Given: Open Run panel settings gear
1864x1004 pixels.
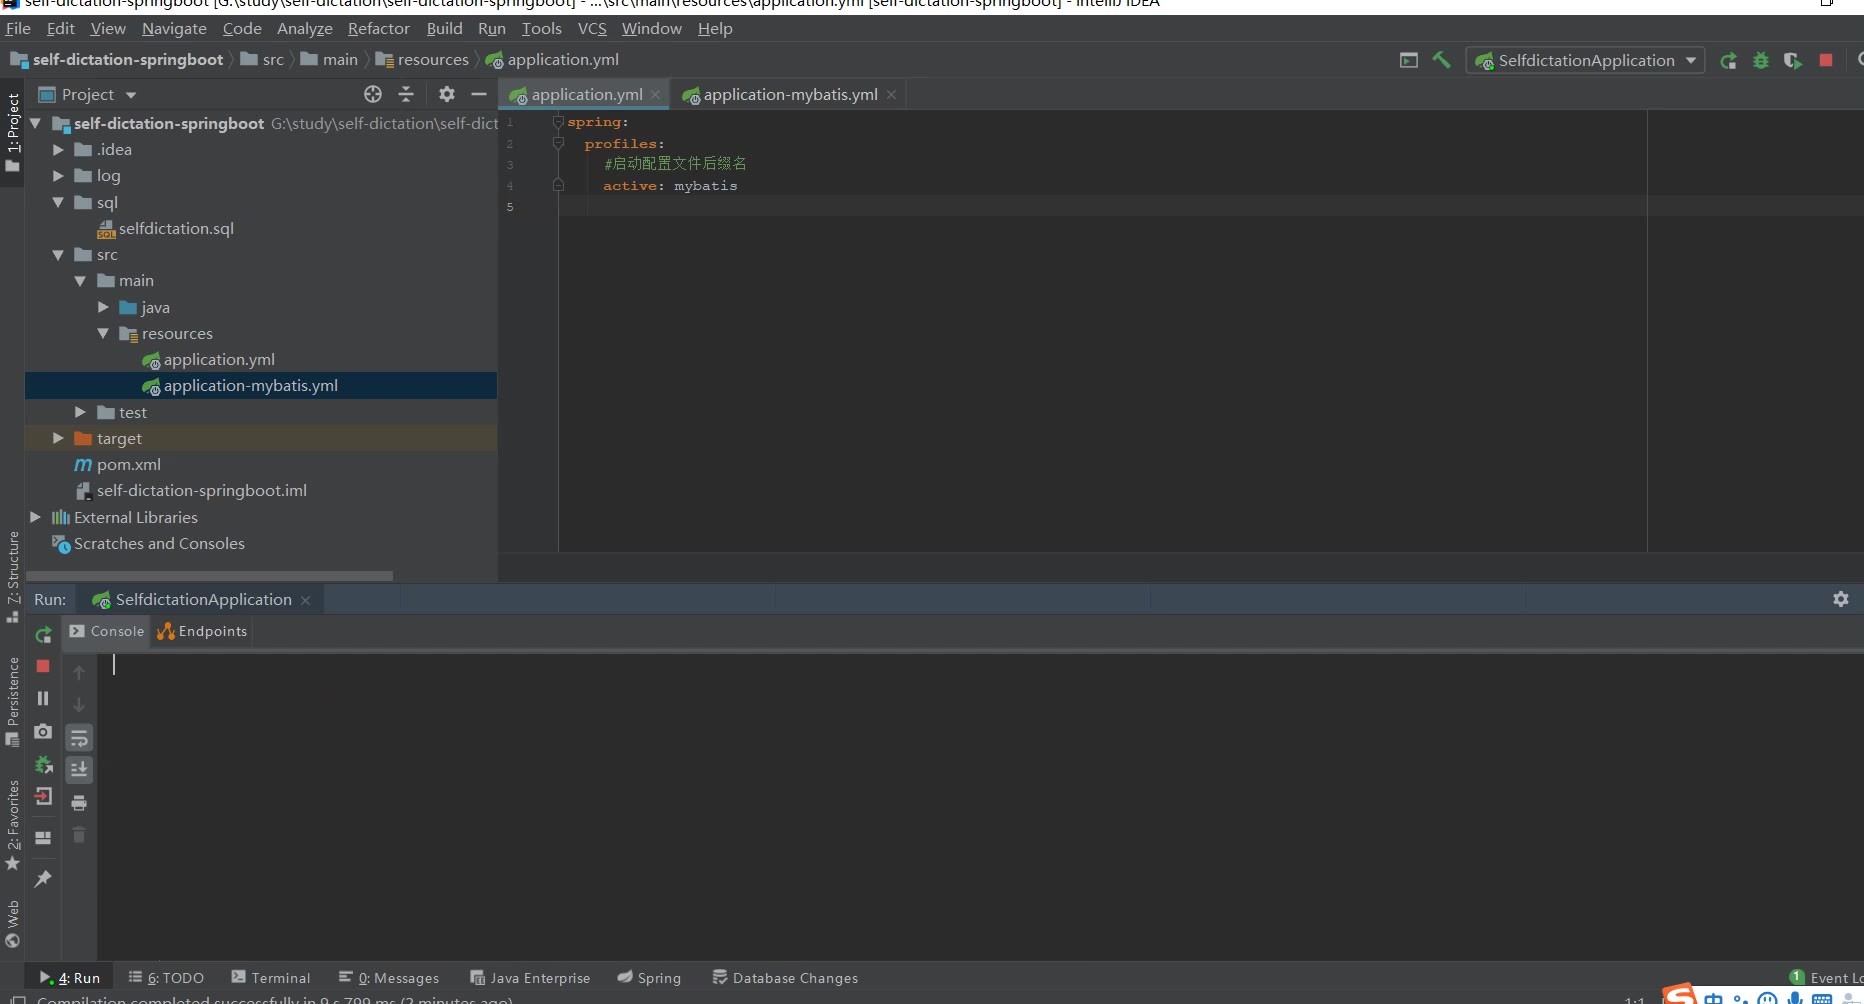Looking at the screenshot, I should (1841, 599).
